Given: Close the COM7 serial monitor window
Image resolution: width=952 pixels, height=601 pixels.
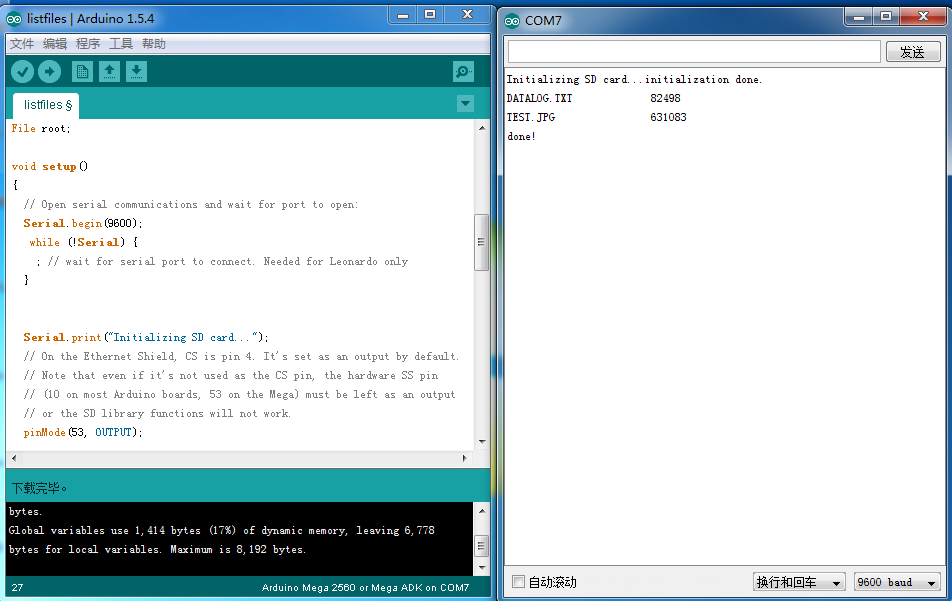Looking at the screenshot, I should point(923,16).
